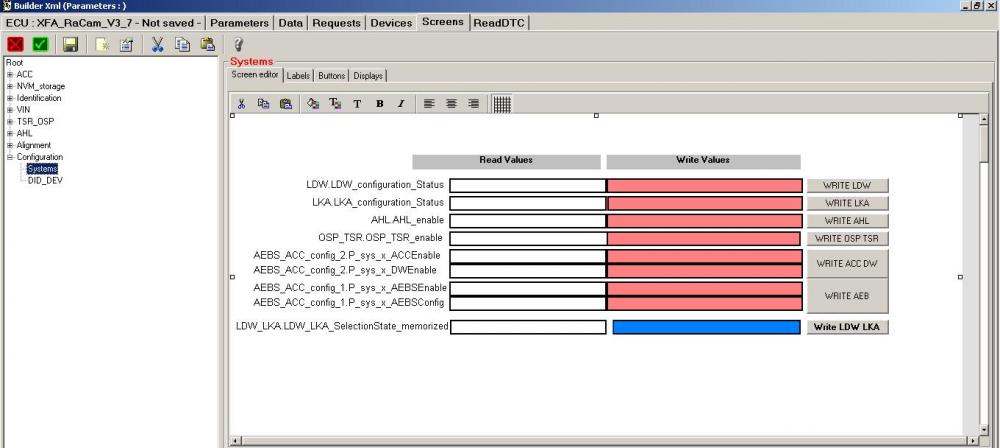Open the Devices tab

(391, 23)
